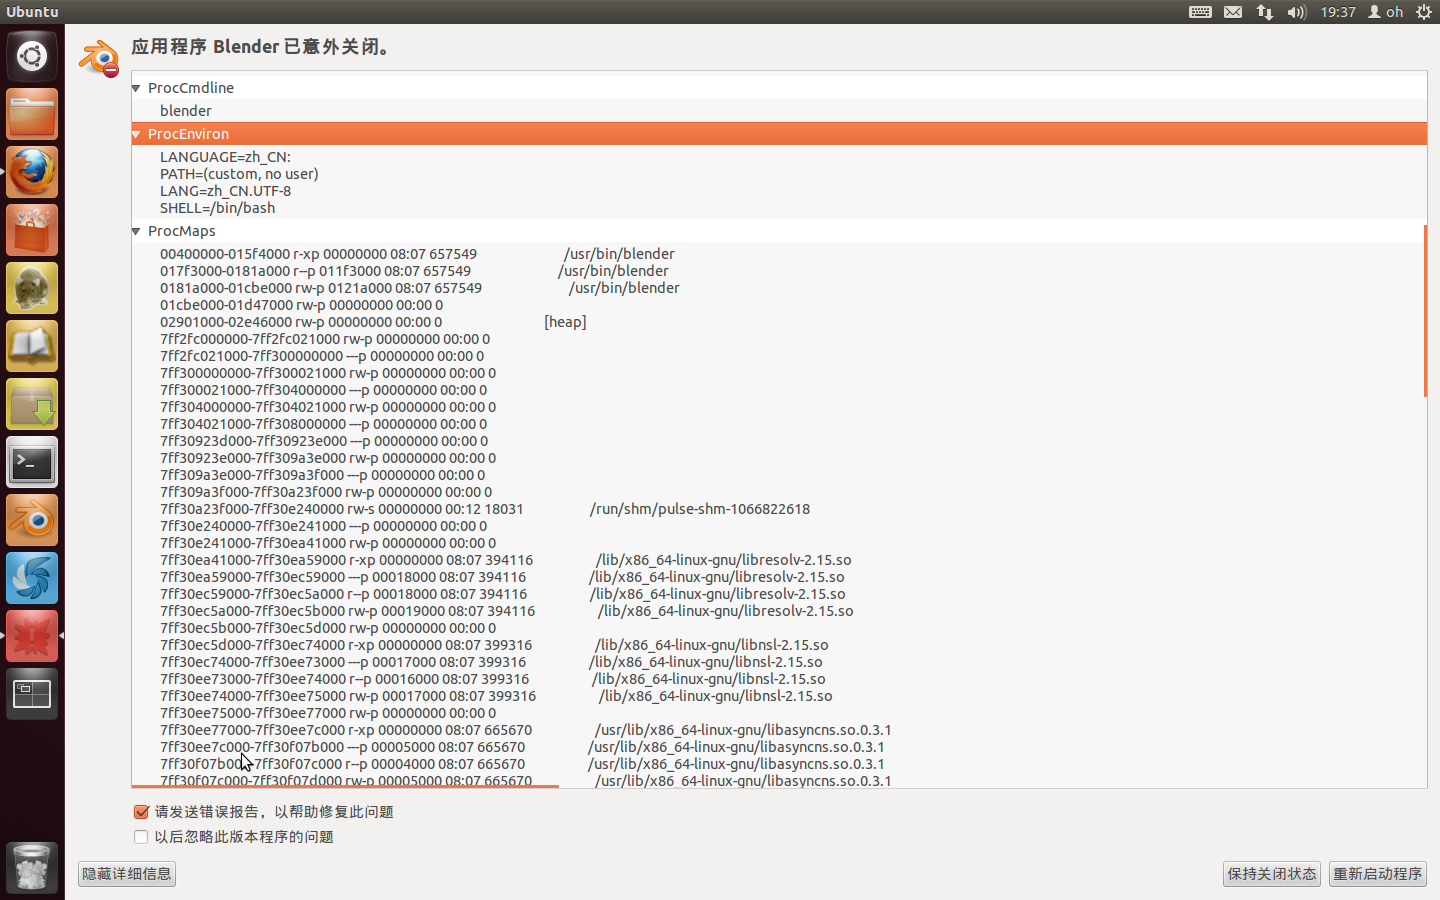Screen dimensions: 1440x900
Task: Uncheck the send error report checkbox
Action: [x=141, y=812]
